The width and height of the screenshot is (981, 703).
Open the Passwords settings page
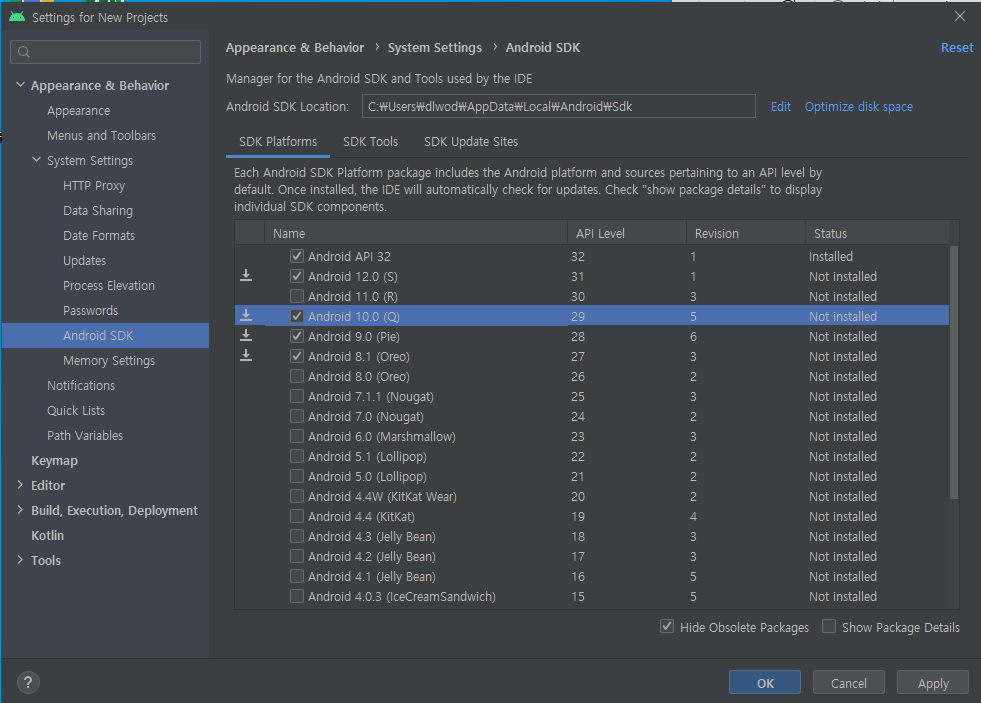pos(90,311)
